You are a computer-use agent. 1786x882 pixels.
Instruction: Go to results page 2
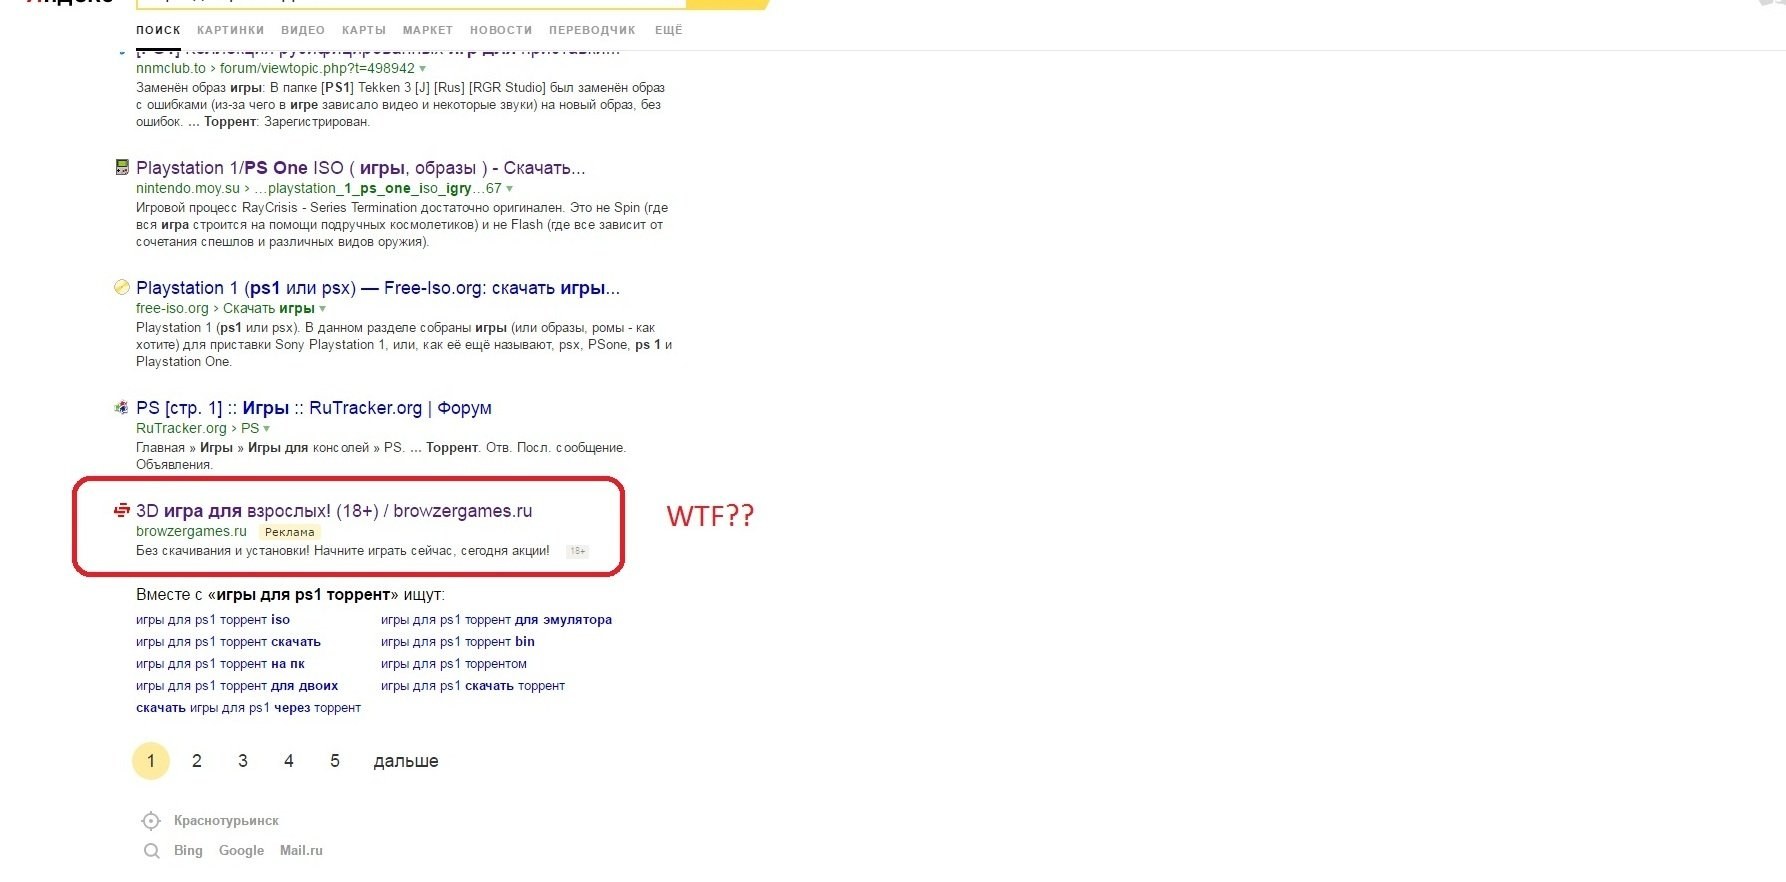pyautogui.click(x=197, y=761)
